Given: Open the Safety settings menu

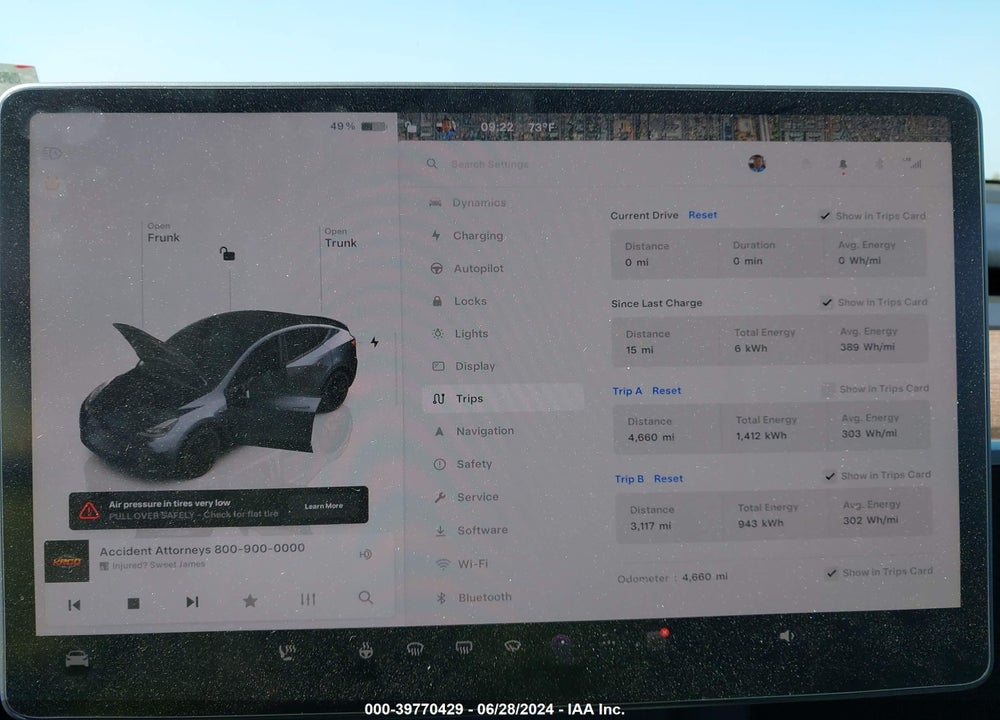Looking at the screenshot, I should 463,464.
